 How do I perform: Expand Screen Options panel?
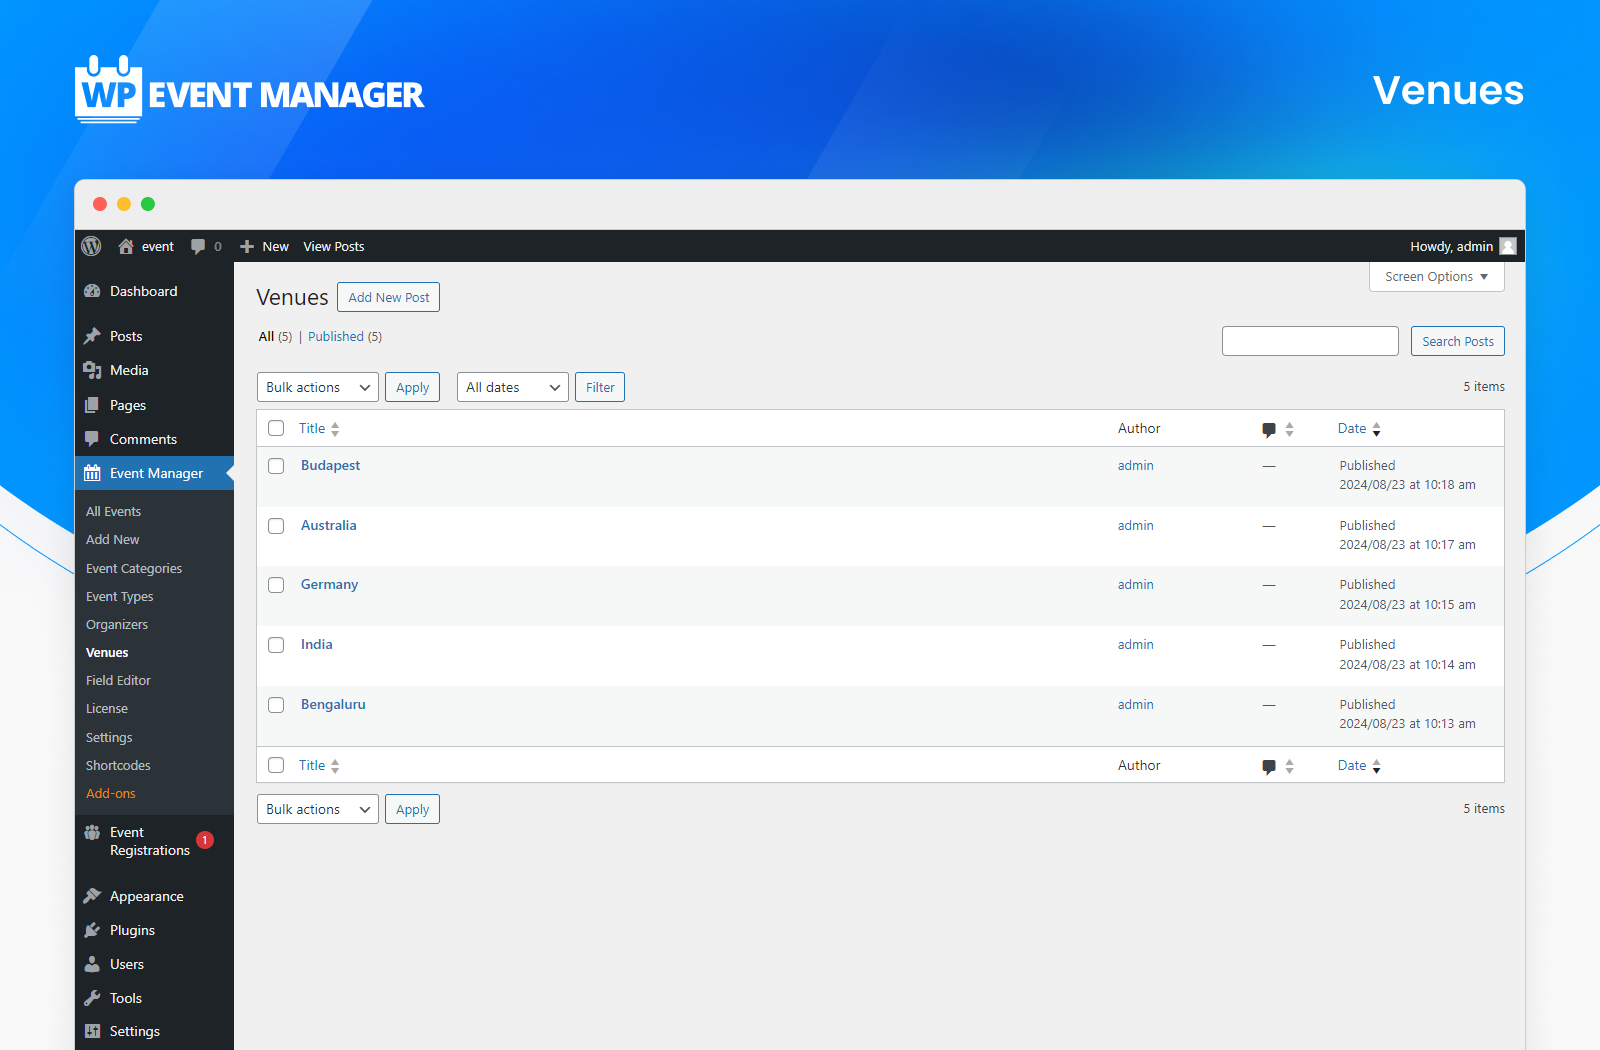(x=1436, y=276)
